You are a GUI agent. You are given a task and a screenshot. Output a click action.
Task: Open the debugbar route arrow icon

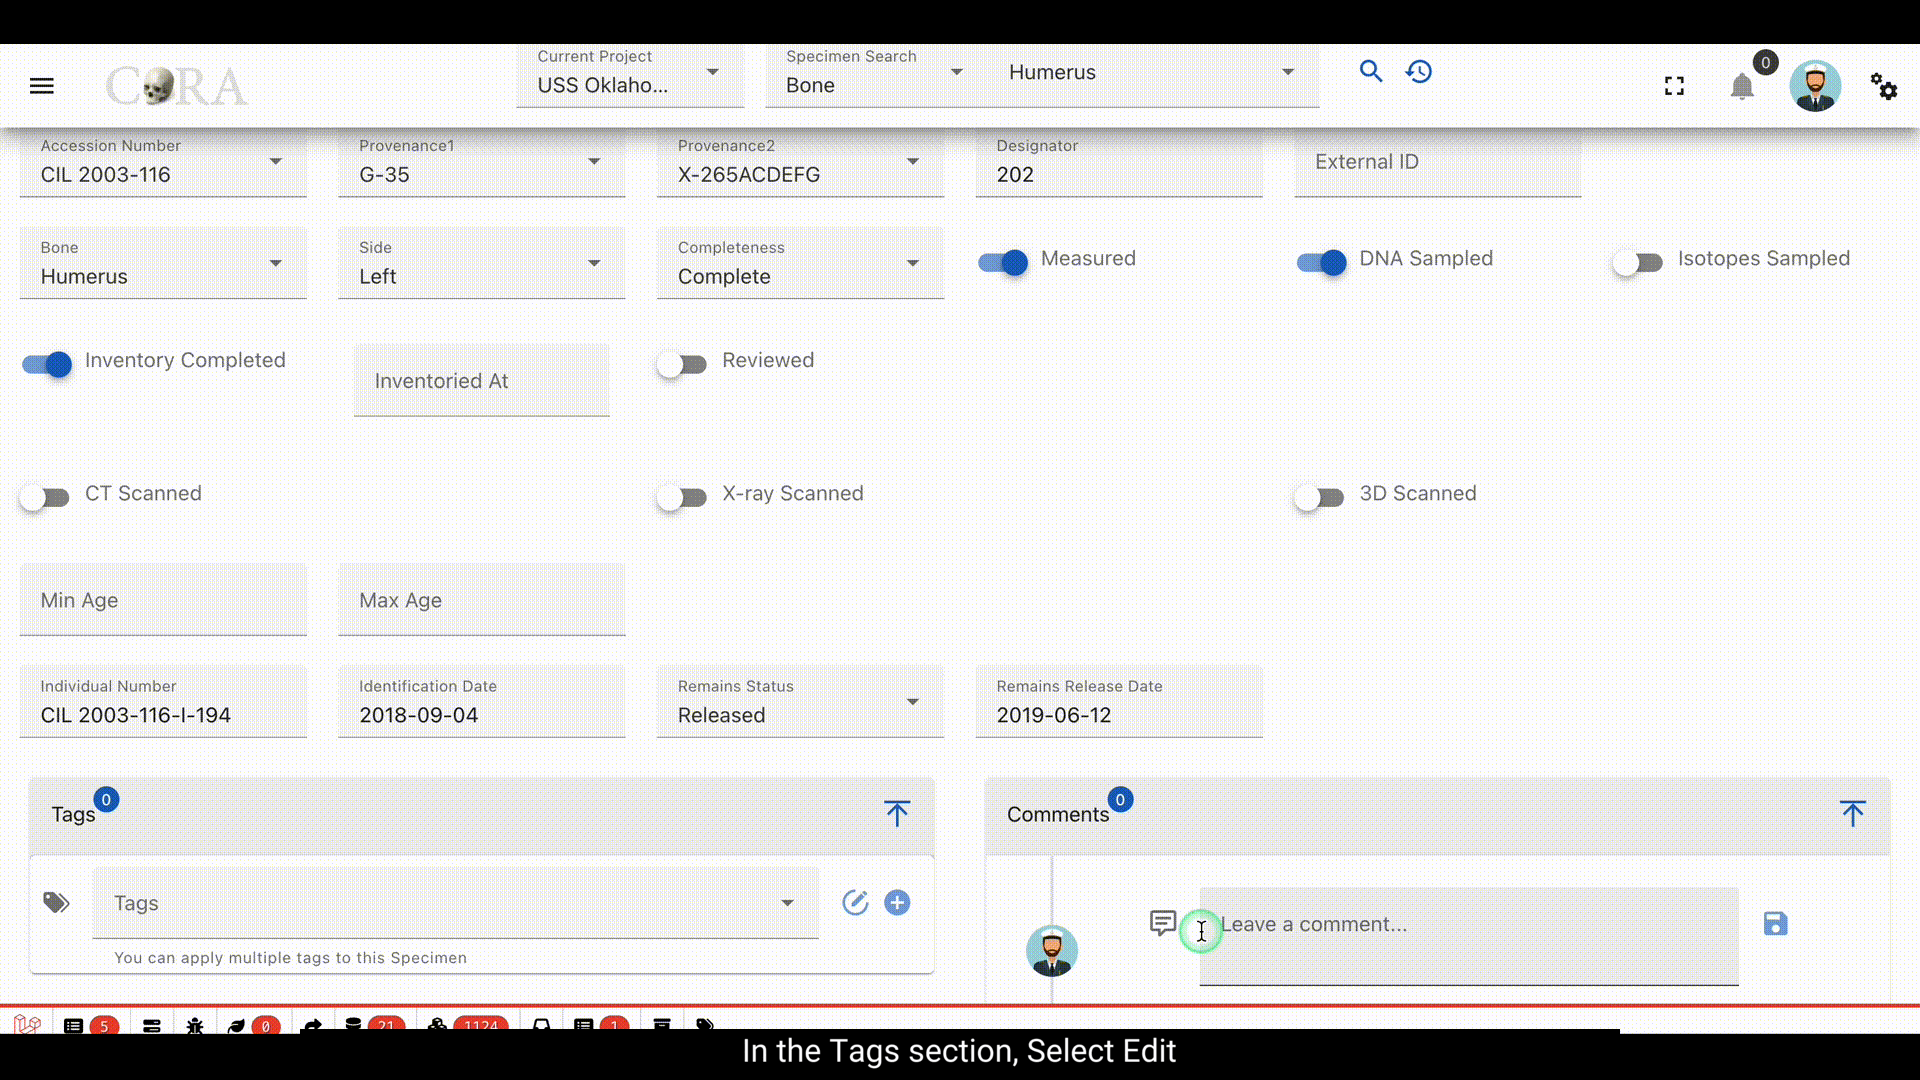tap(312, 1026)
